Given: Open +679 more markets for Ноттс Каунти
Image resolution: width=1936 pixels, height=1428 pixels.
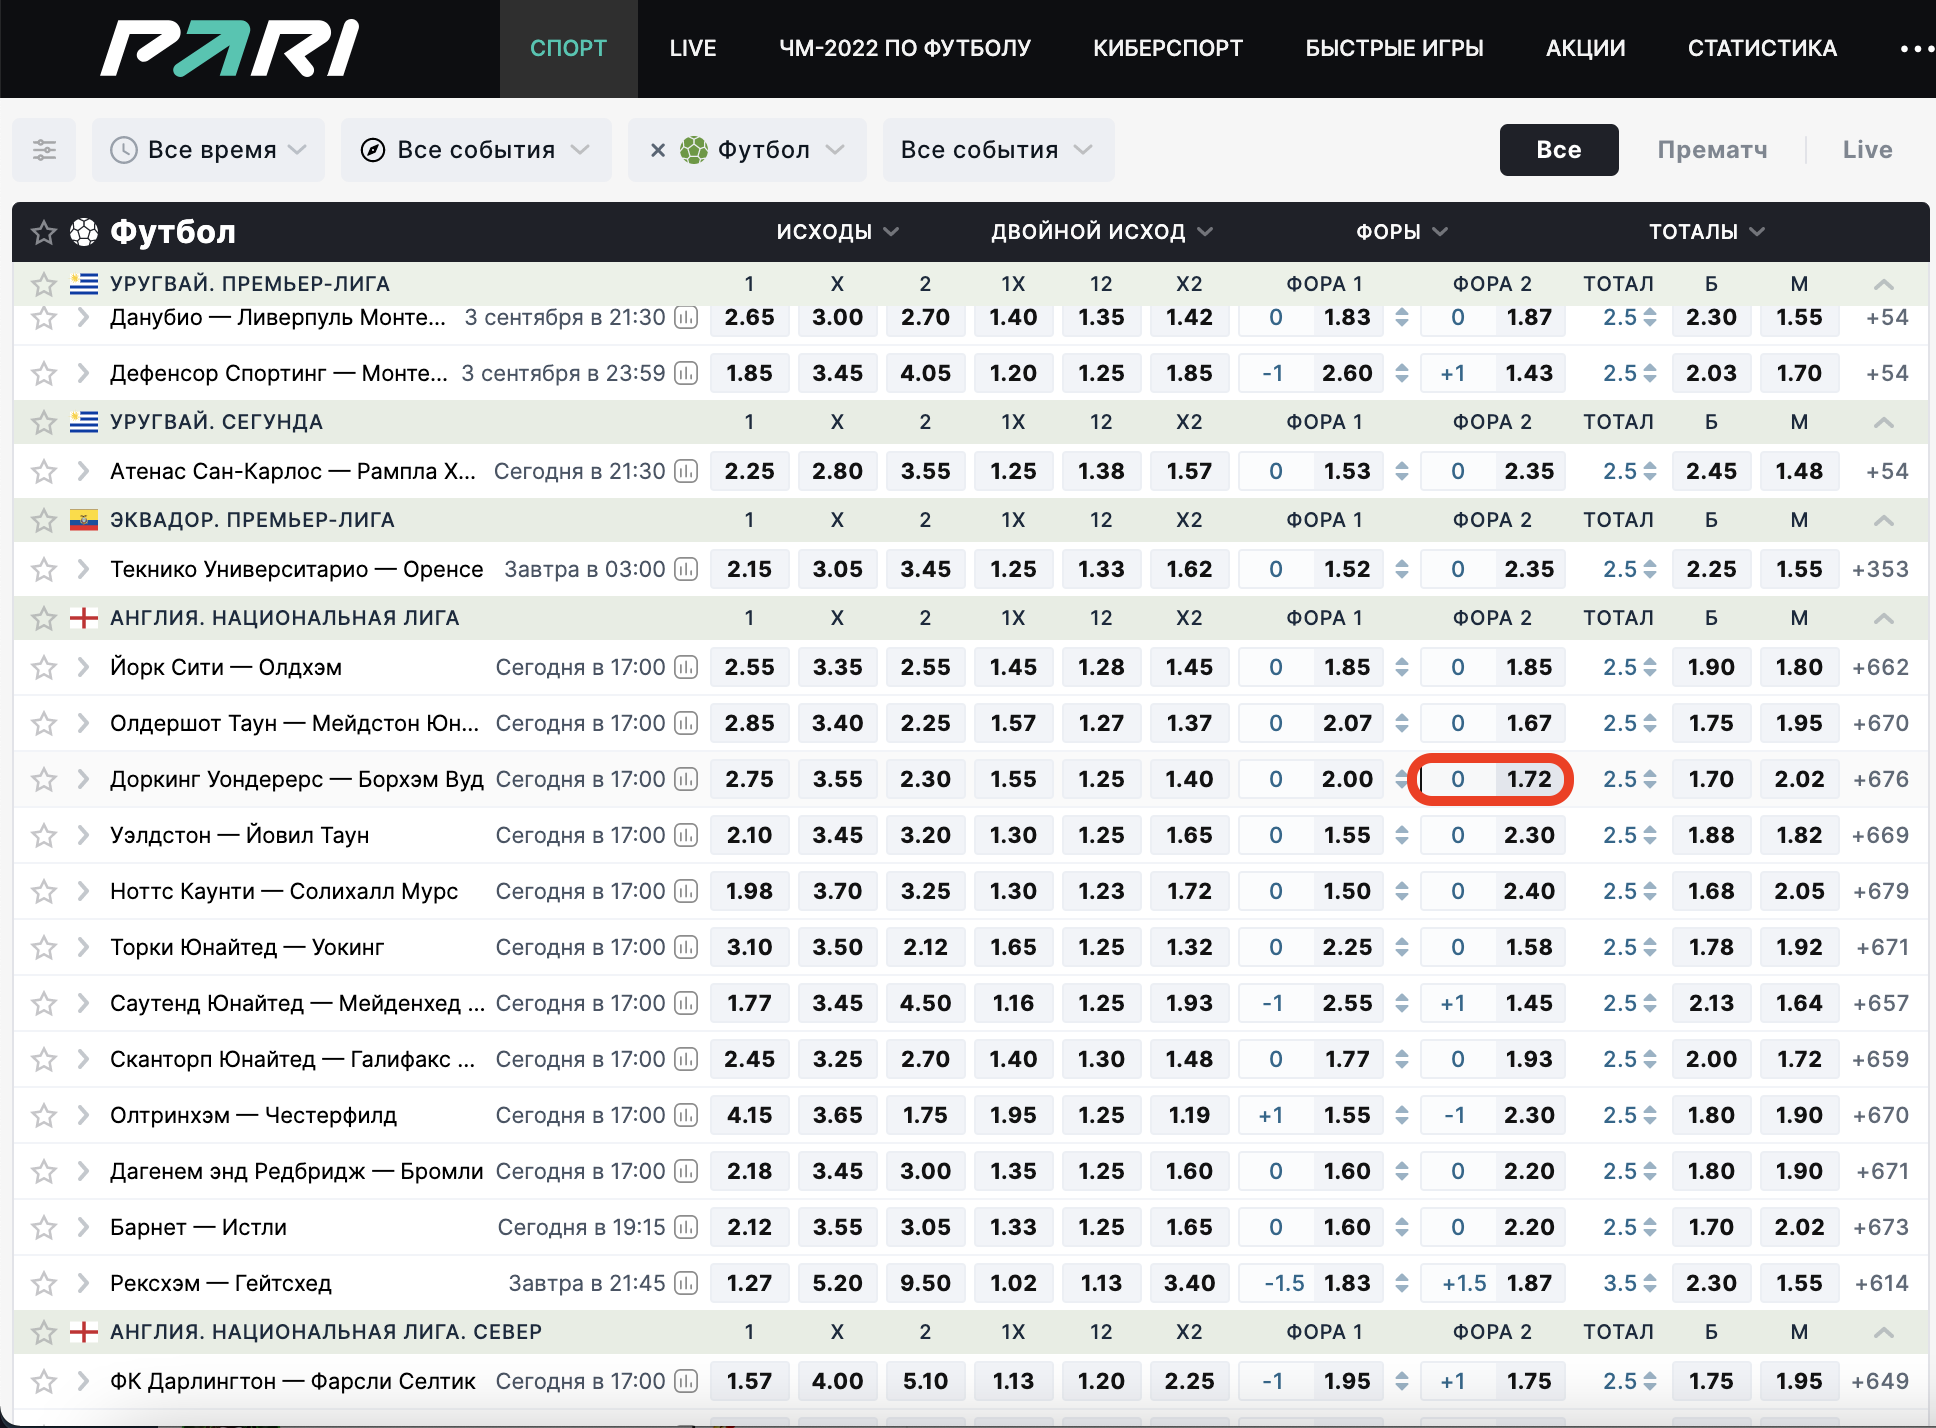Looking at the screenshot, I should click(1880, 891).
